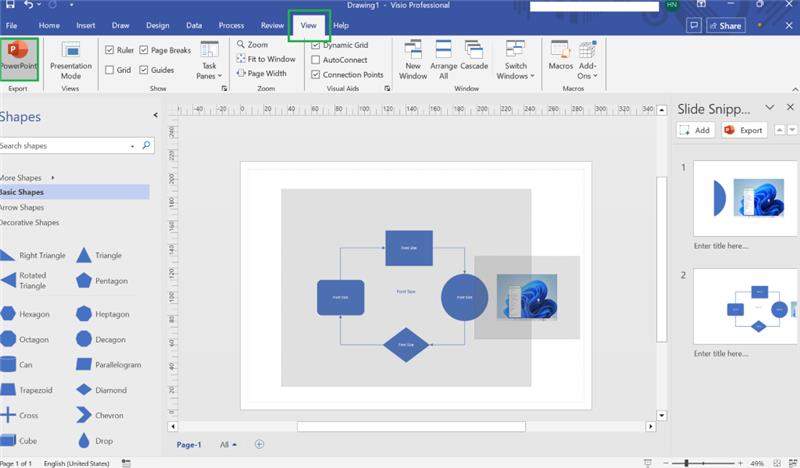Open the Comments icon
Viewport: 800px width, 468px height.
694,26
